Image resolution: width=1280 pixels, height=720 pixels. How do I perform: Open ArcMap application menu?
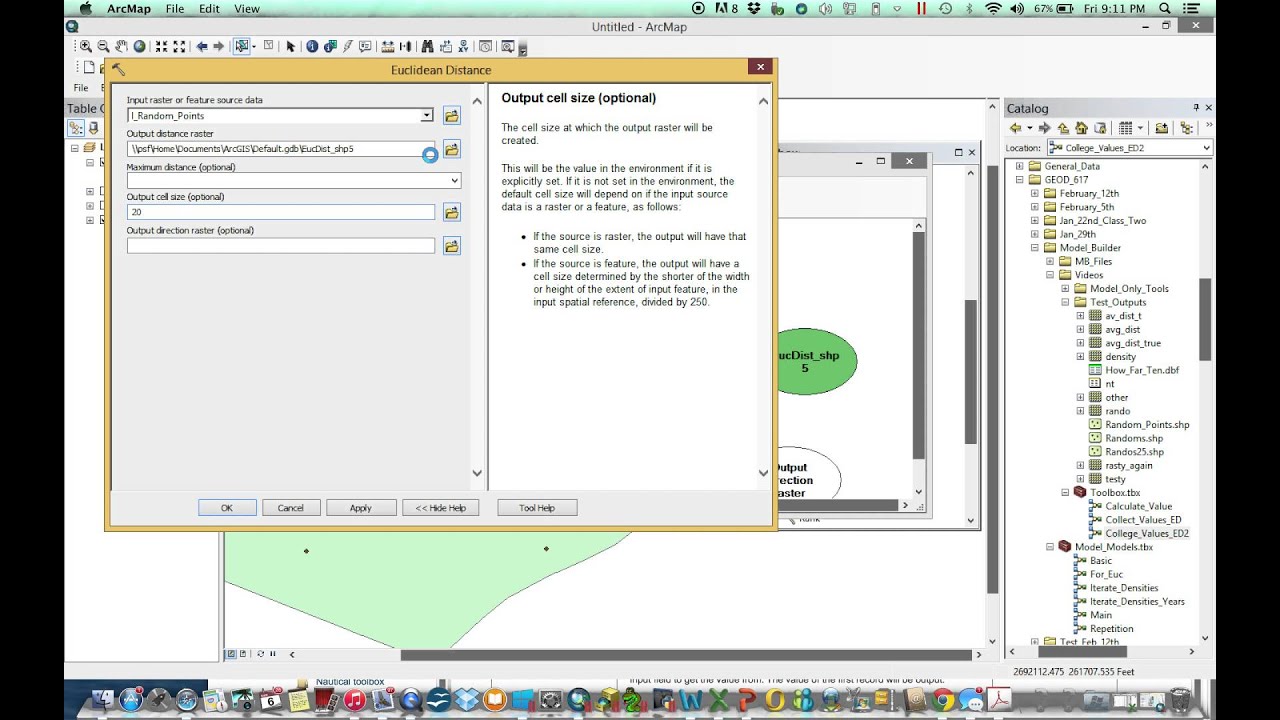tap(128, 8)
